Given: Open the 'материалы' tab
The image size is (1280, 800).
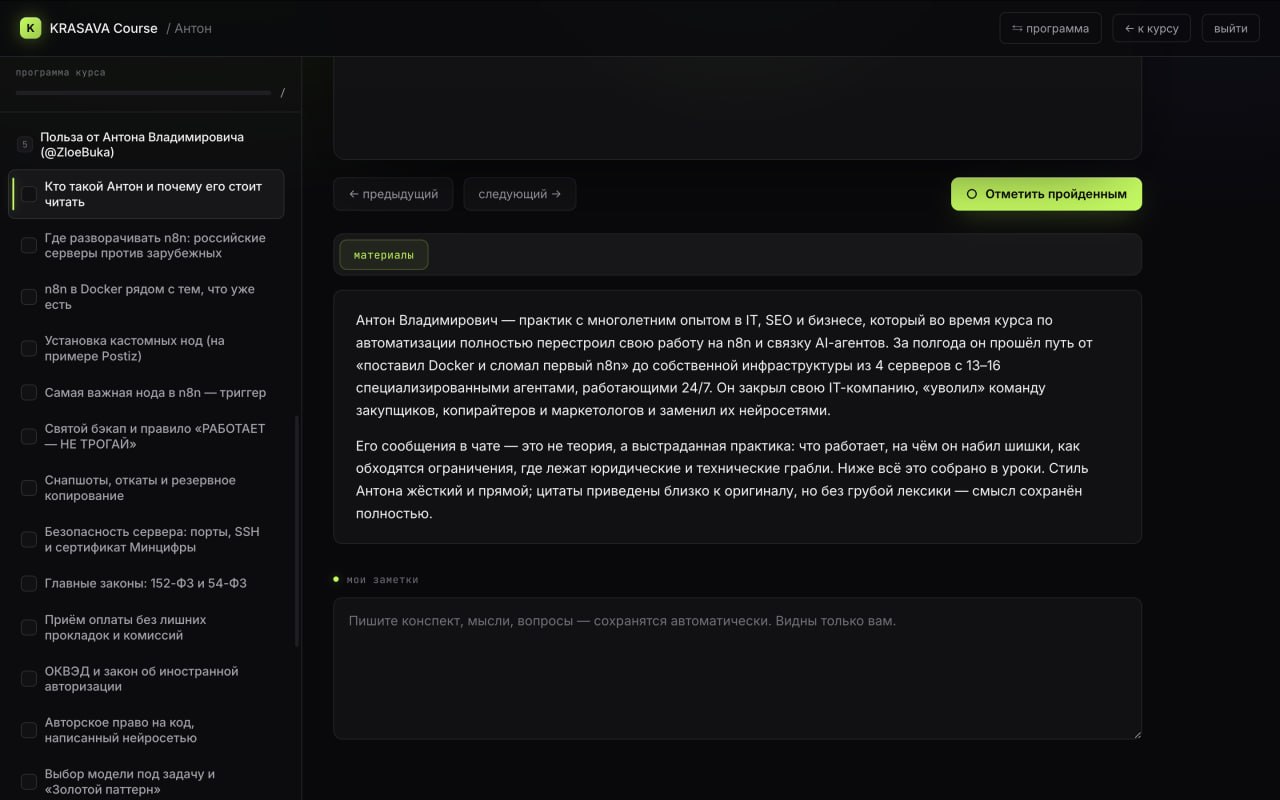Looking at the screenshot, I should click(384, 255).
